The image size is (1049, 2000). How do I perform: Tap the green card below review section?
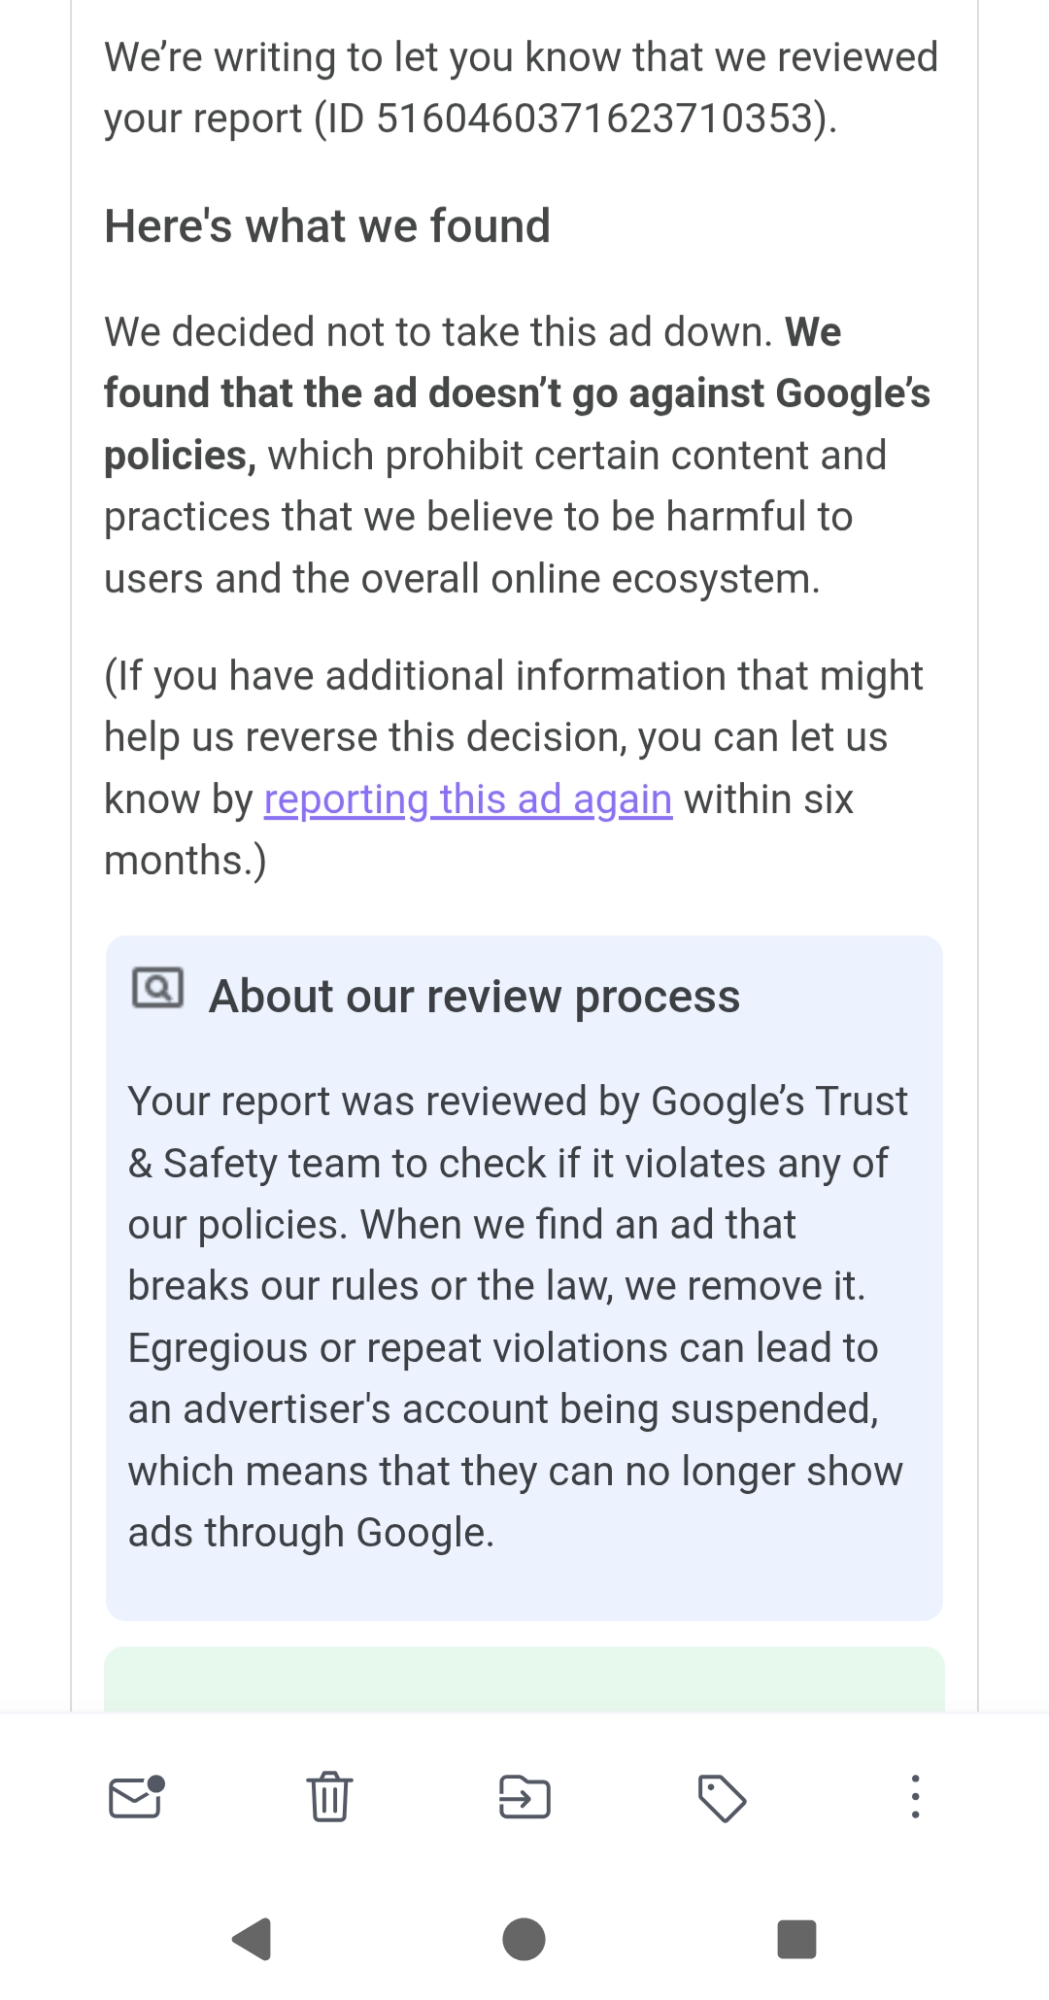tap(524, 1680)
